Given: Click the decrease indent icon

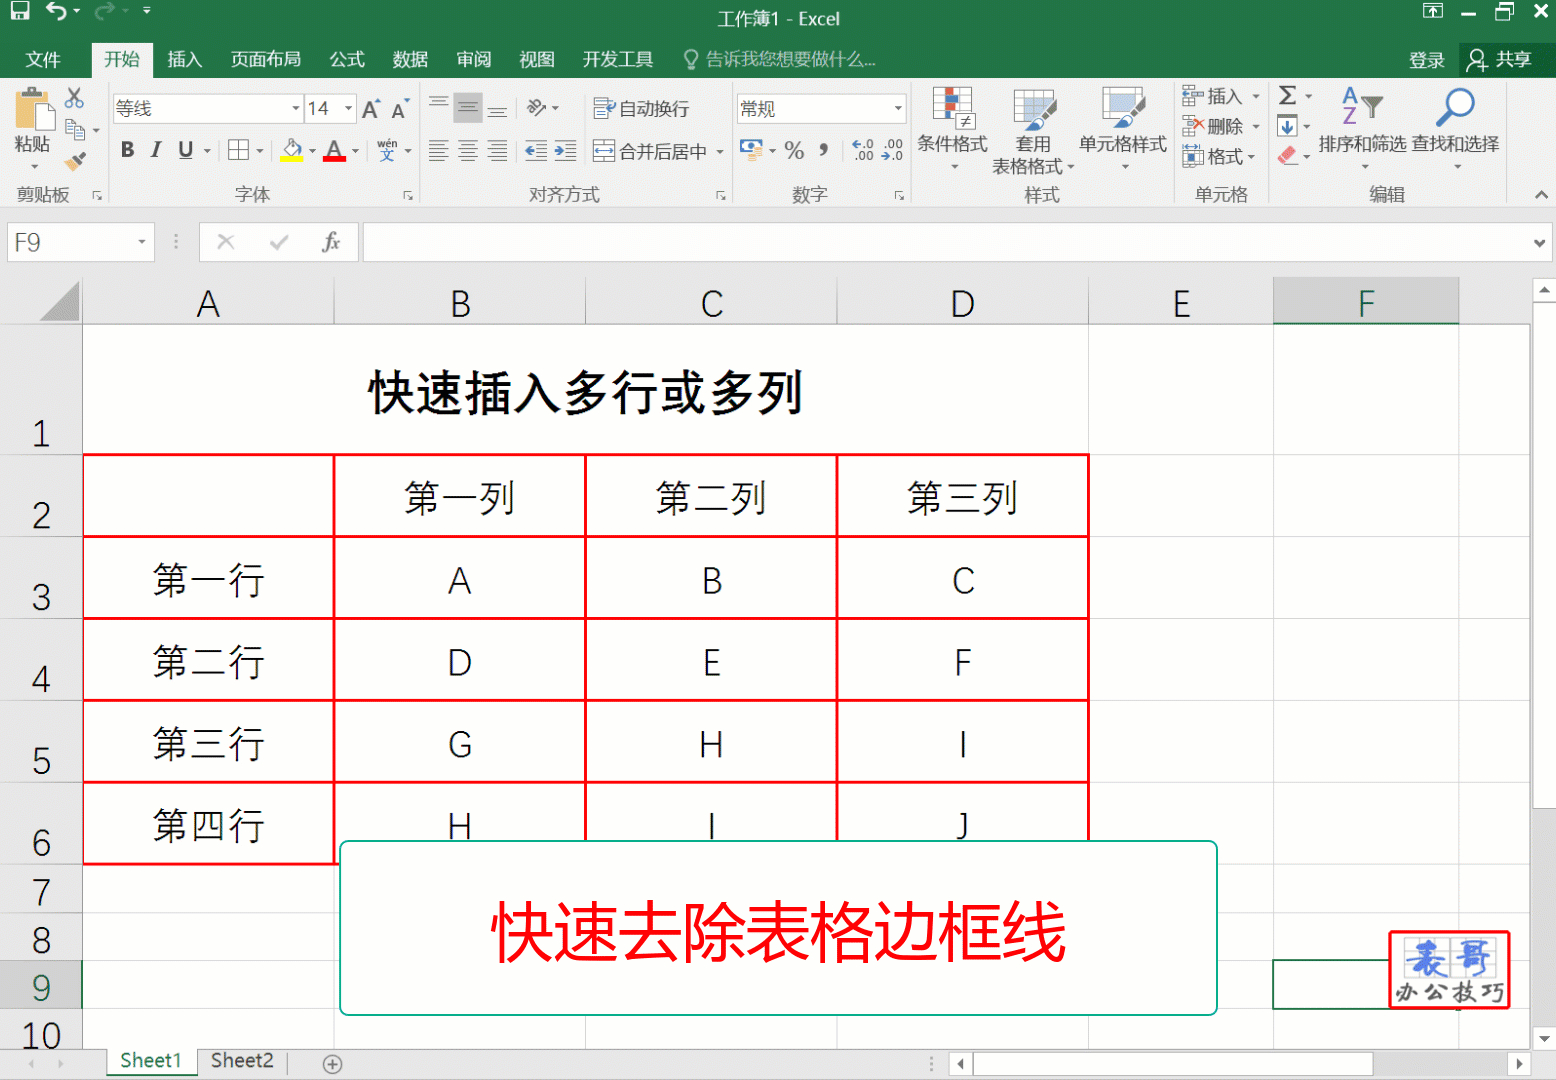Looking at the screenshot, I should (536, 151).
